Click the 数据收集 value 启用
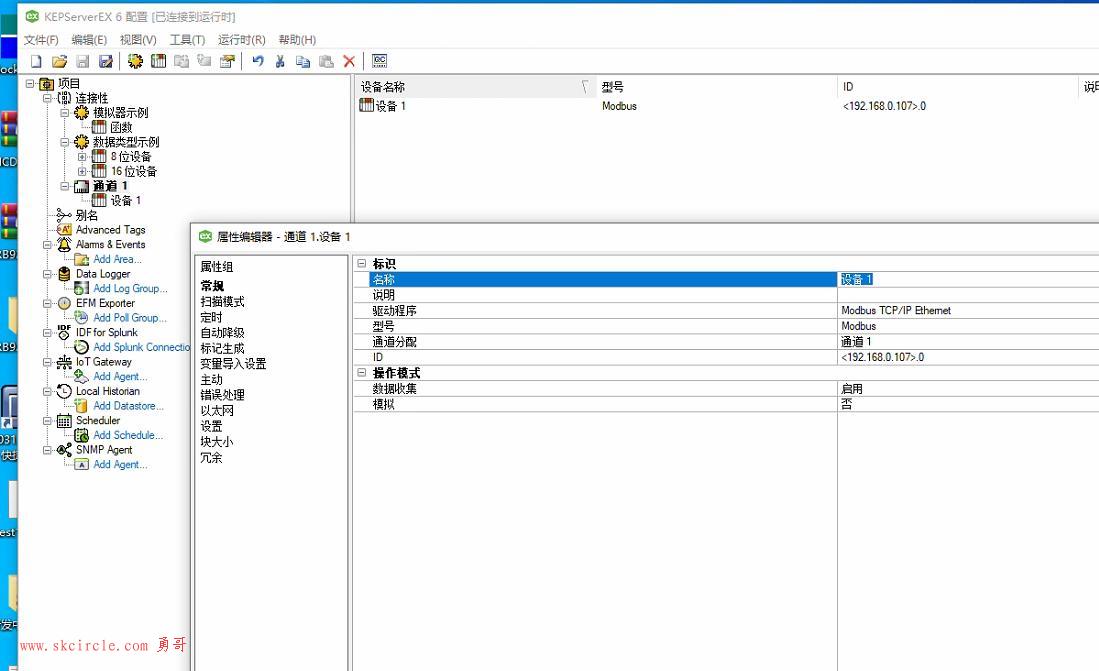This screenshot has width=1099, height=671. coord(968,388)
